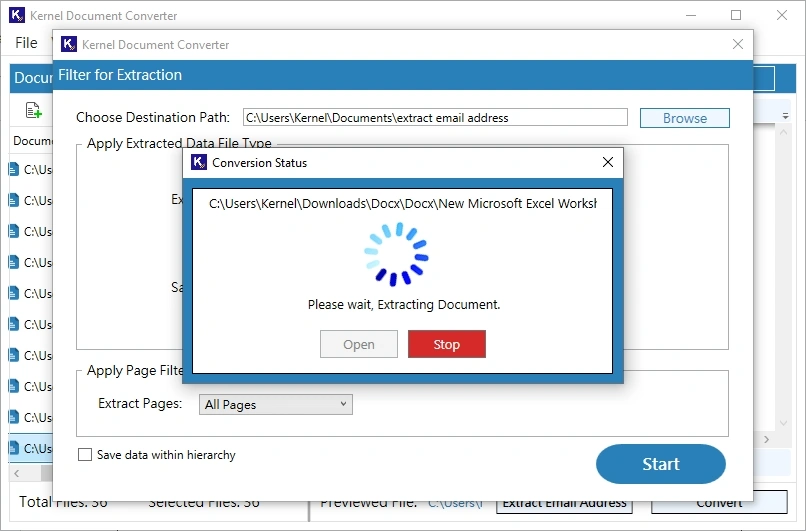Click the Choose Destination Path label

point(153,118)
